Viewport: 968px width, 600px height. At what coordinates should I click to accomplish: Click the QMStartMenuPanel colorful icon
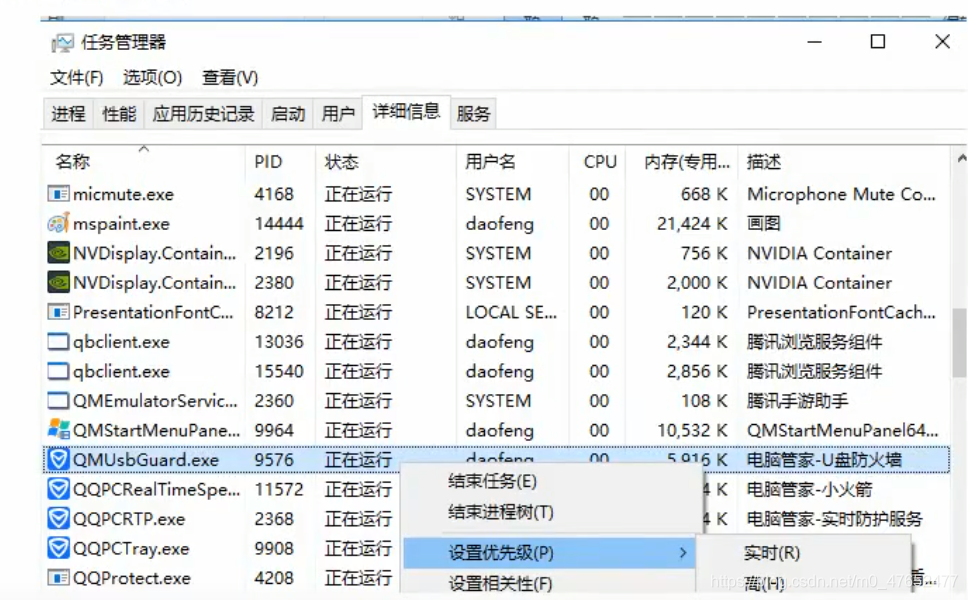coord(58,430)
